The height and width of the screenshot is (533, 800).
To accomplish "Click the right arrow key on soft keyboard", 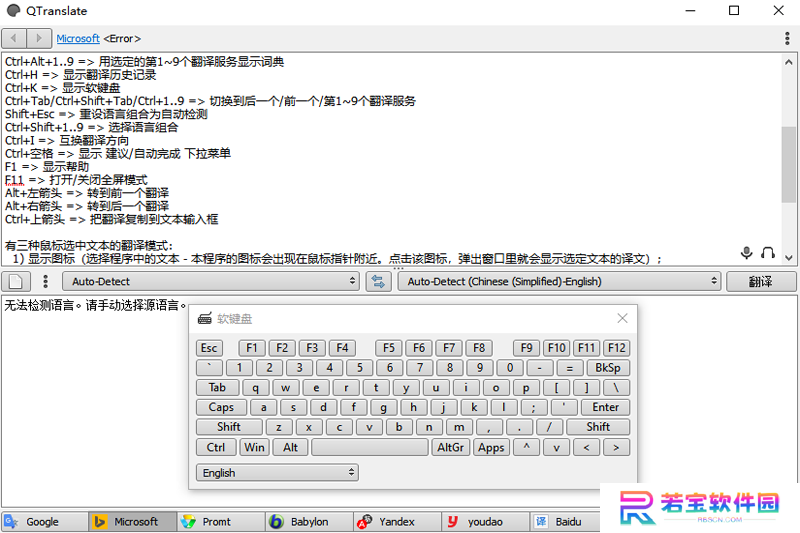I will click(x=616, y=447).
